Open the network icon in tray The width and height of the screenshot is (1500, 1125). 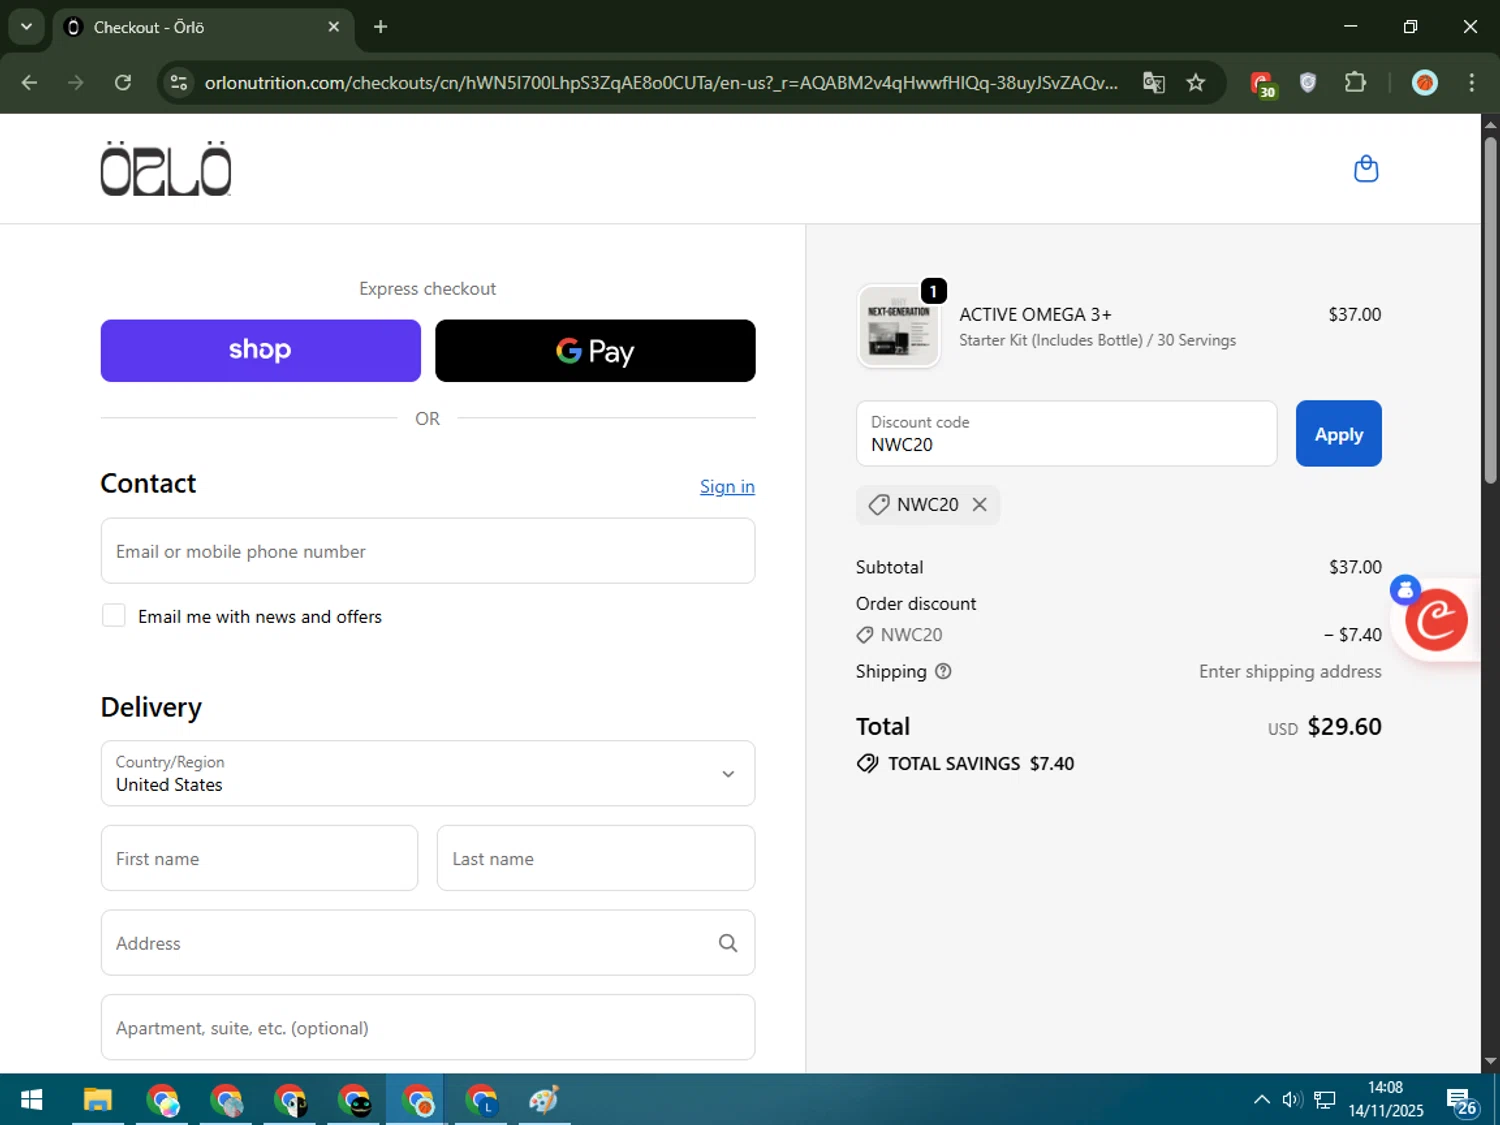click(1325, 1100)
